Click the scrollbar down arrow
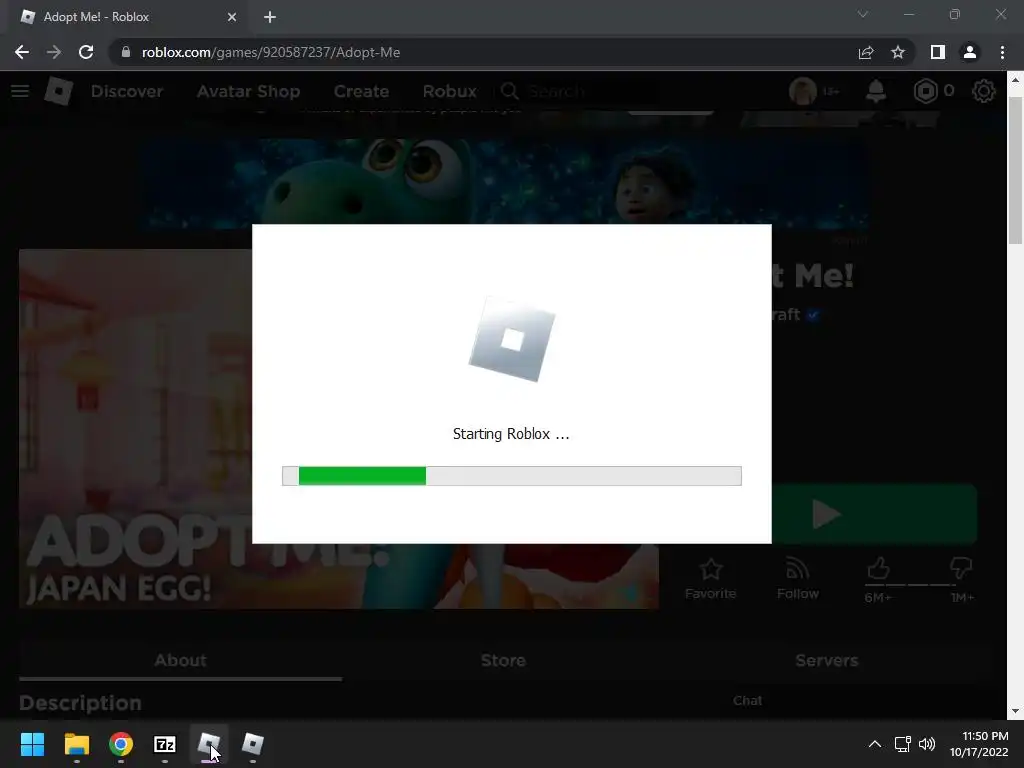The image size is (1024, 768). click(1015, 711)
